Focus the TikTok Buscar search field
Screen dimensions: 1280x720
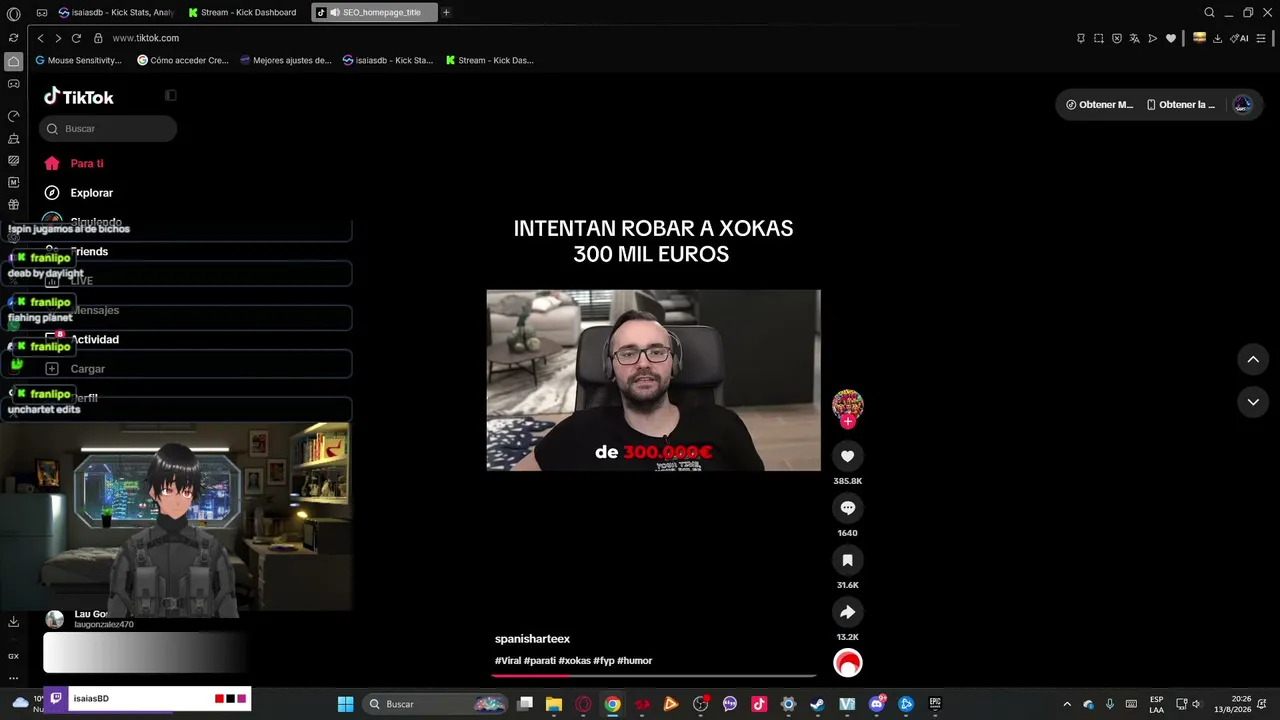pos(108,129)
